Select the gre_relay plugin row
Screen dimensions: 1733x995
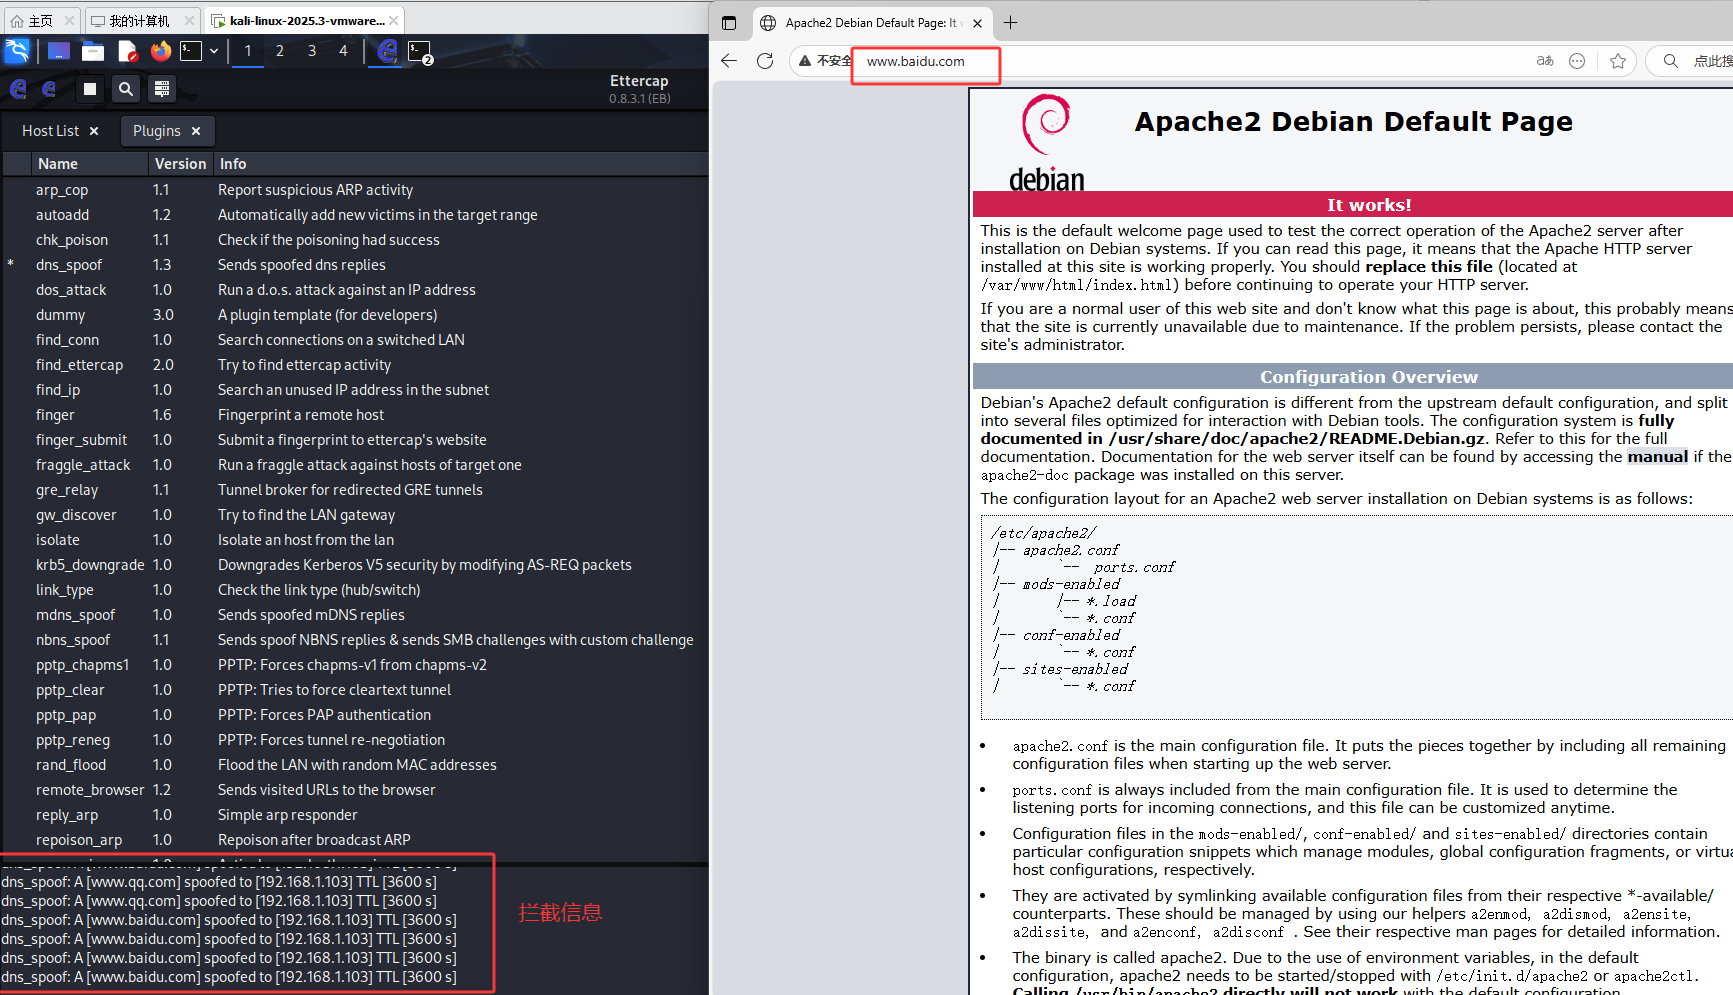(355, 490)
